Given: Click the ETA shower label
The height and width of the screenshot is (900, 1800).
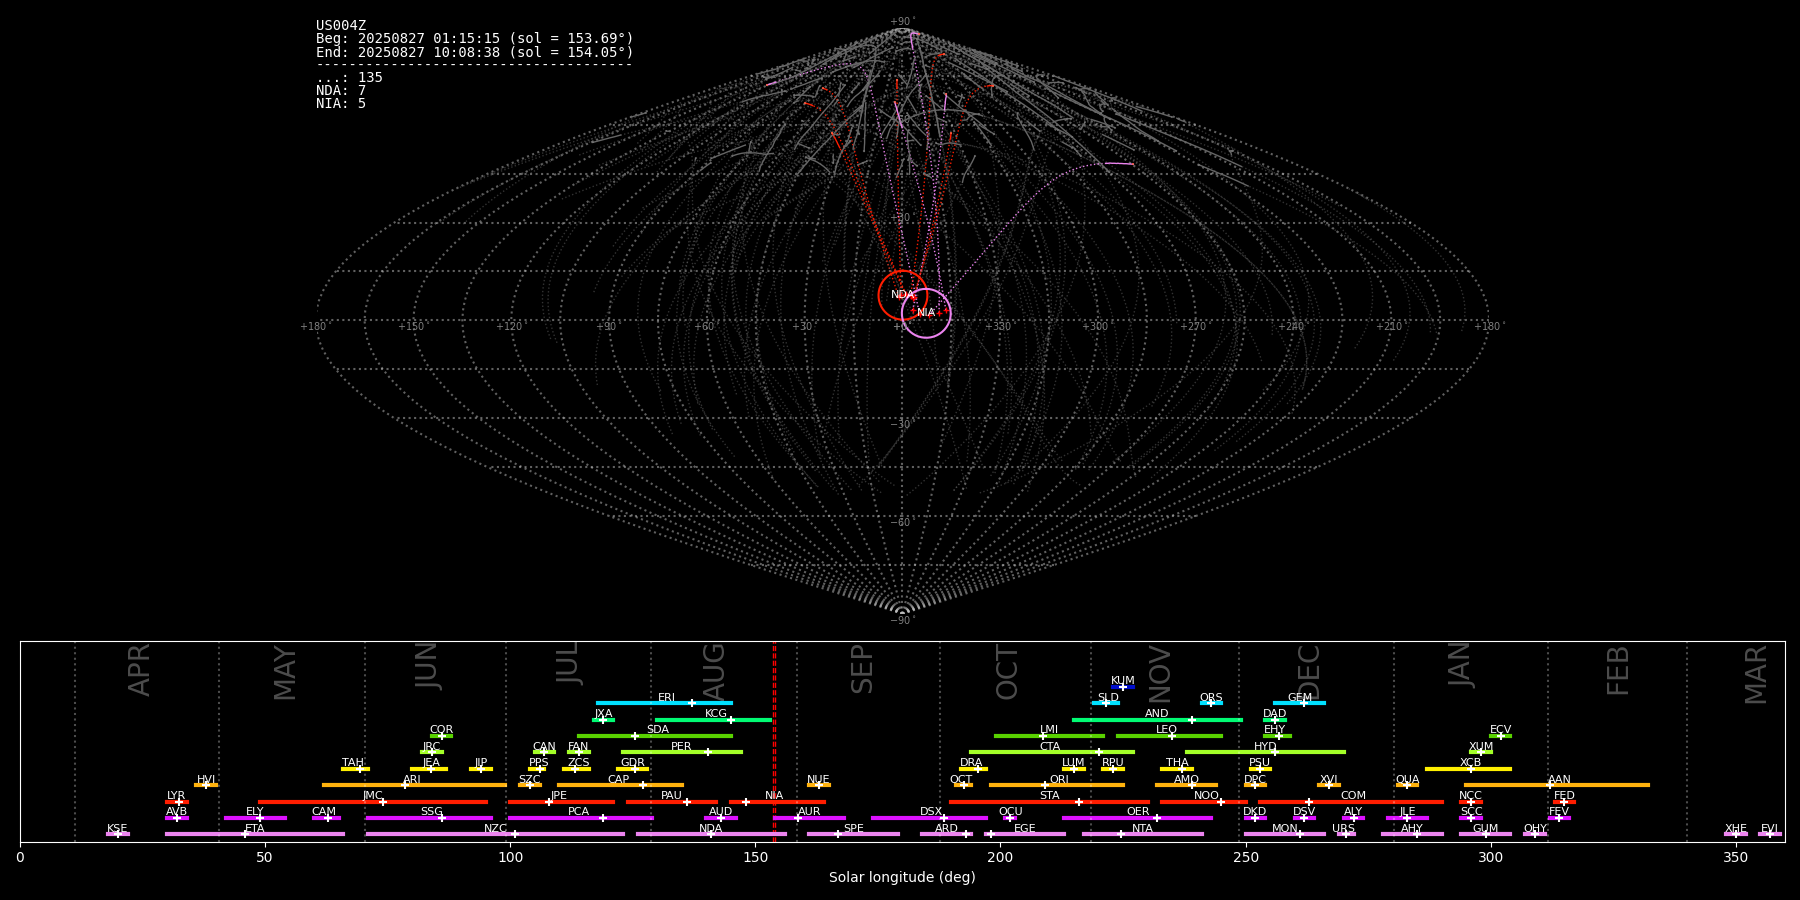Looking at the screenshot, I should point(255,829).
